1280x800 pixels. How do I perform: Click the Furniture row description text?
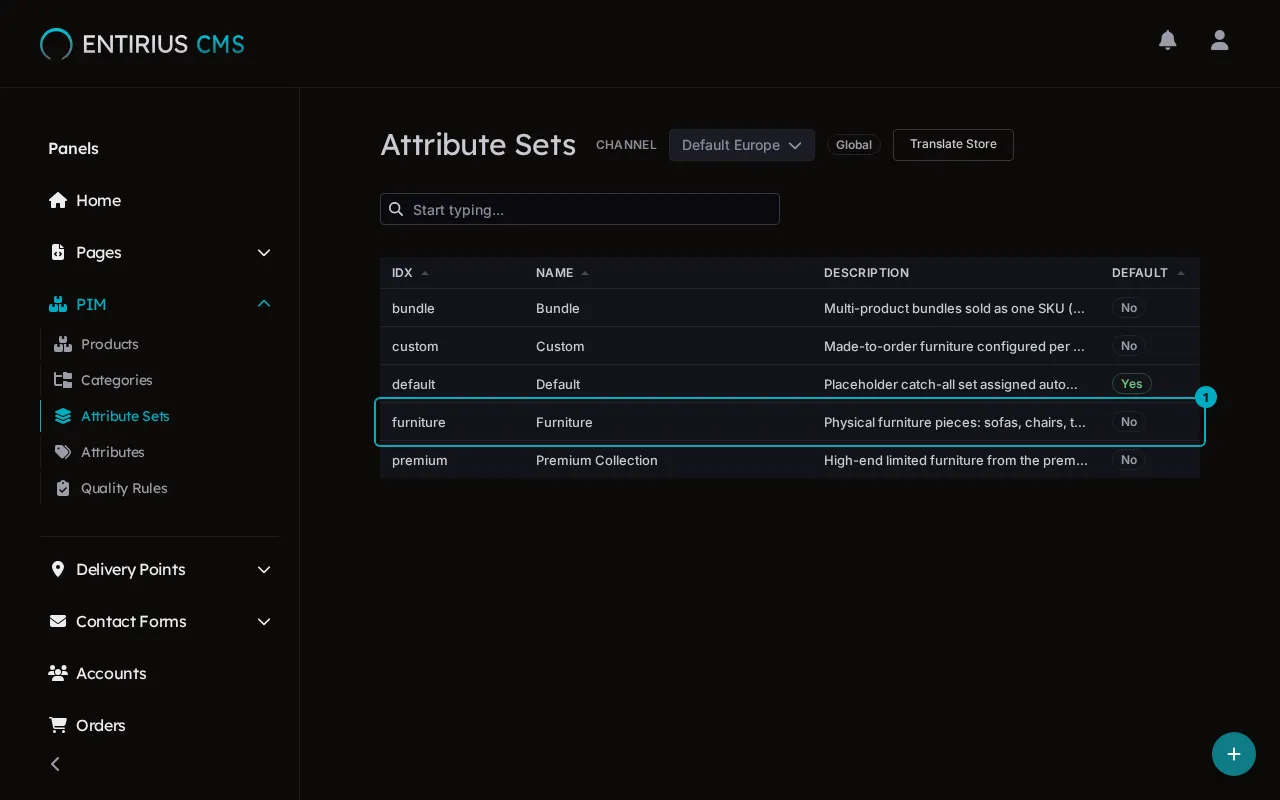coord(955,422)
